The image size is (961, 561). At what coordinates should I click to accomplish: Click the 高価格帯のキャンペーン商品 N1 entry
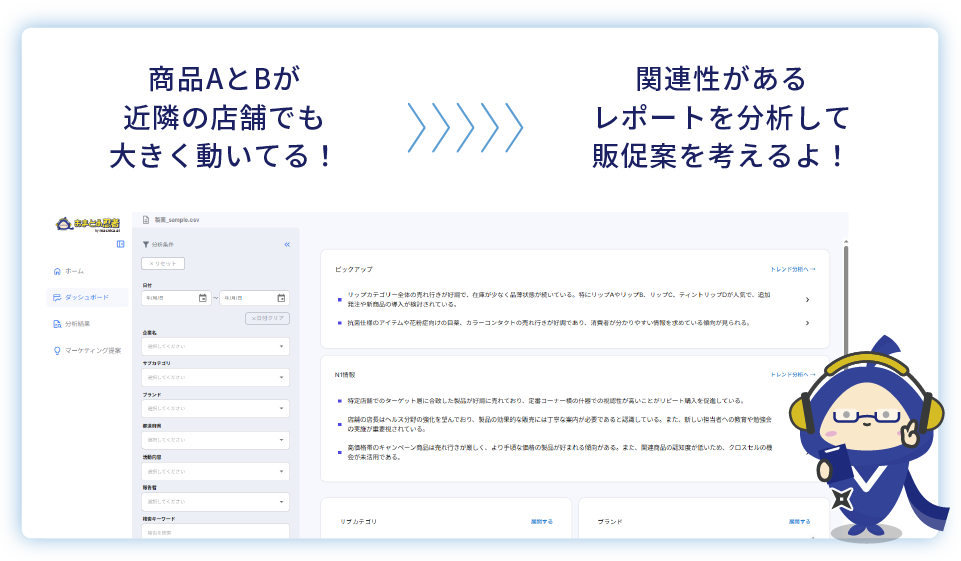click(x=559, y=452)
